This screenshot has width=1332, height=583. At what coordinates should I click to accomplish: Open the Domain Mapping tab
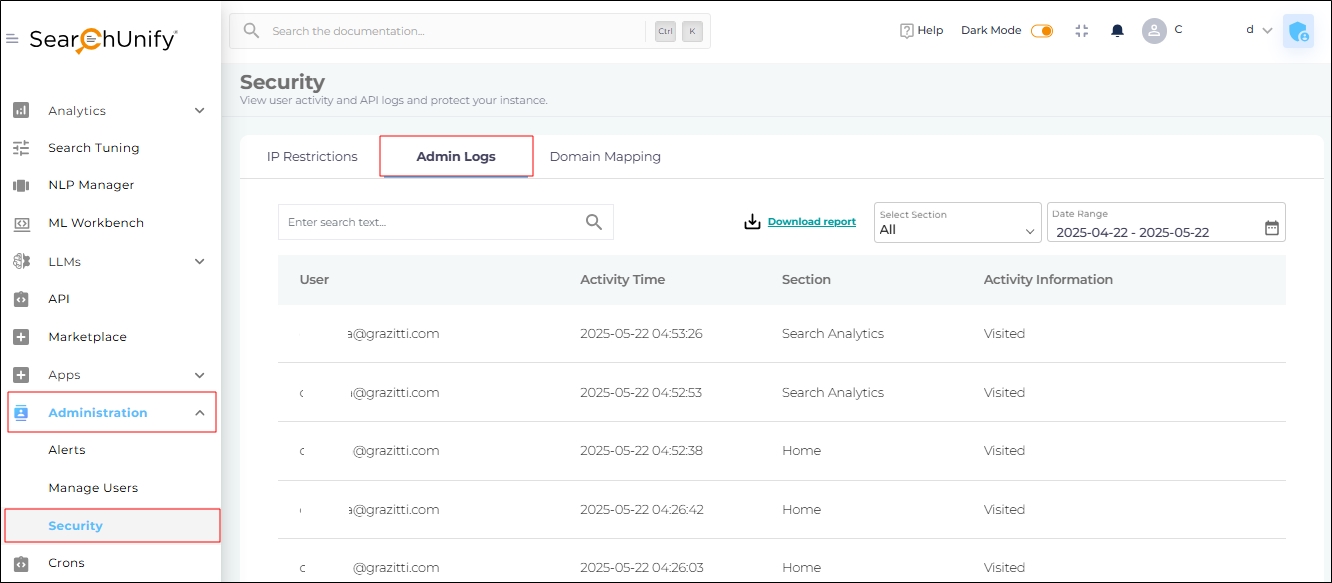tap(605, 157)
